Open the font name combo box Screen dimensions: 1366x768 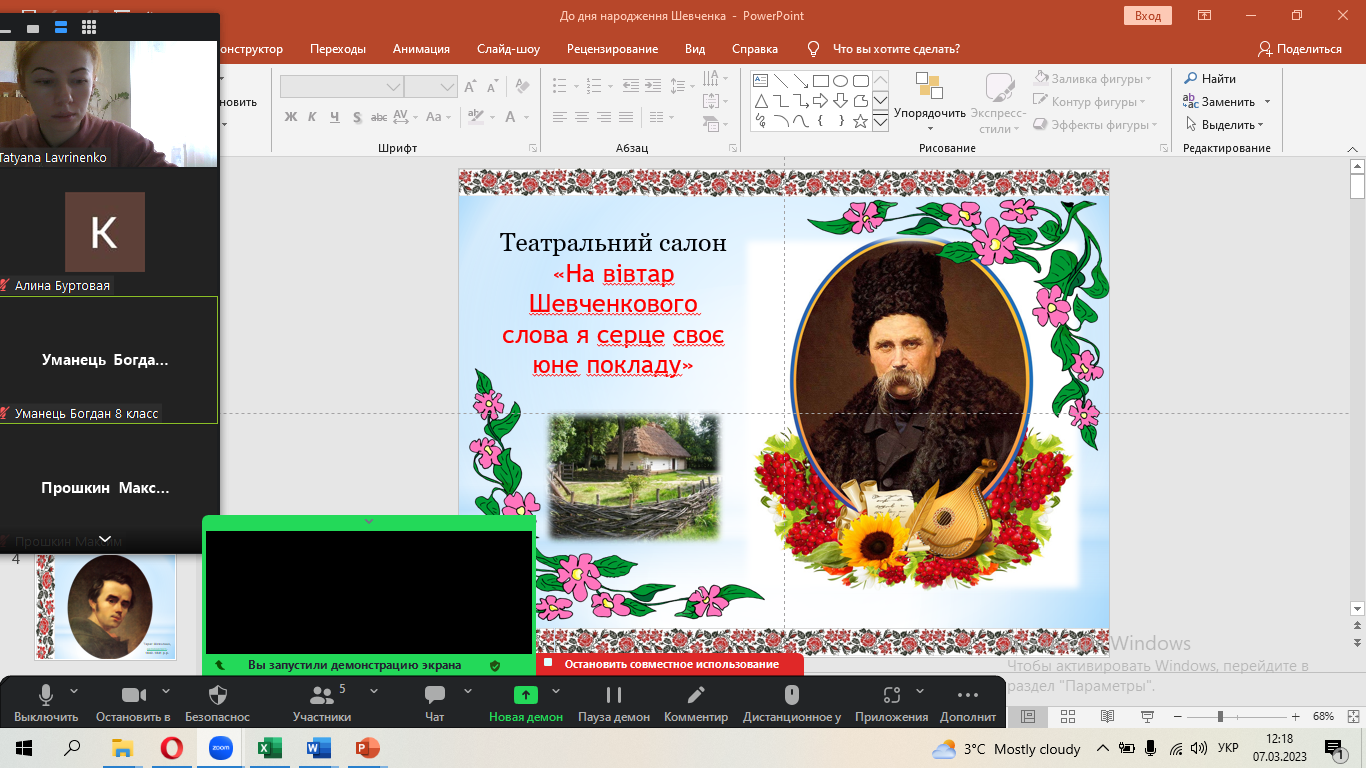[x=342, y=87]
